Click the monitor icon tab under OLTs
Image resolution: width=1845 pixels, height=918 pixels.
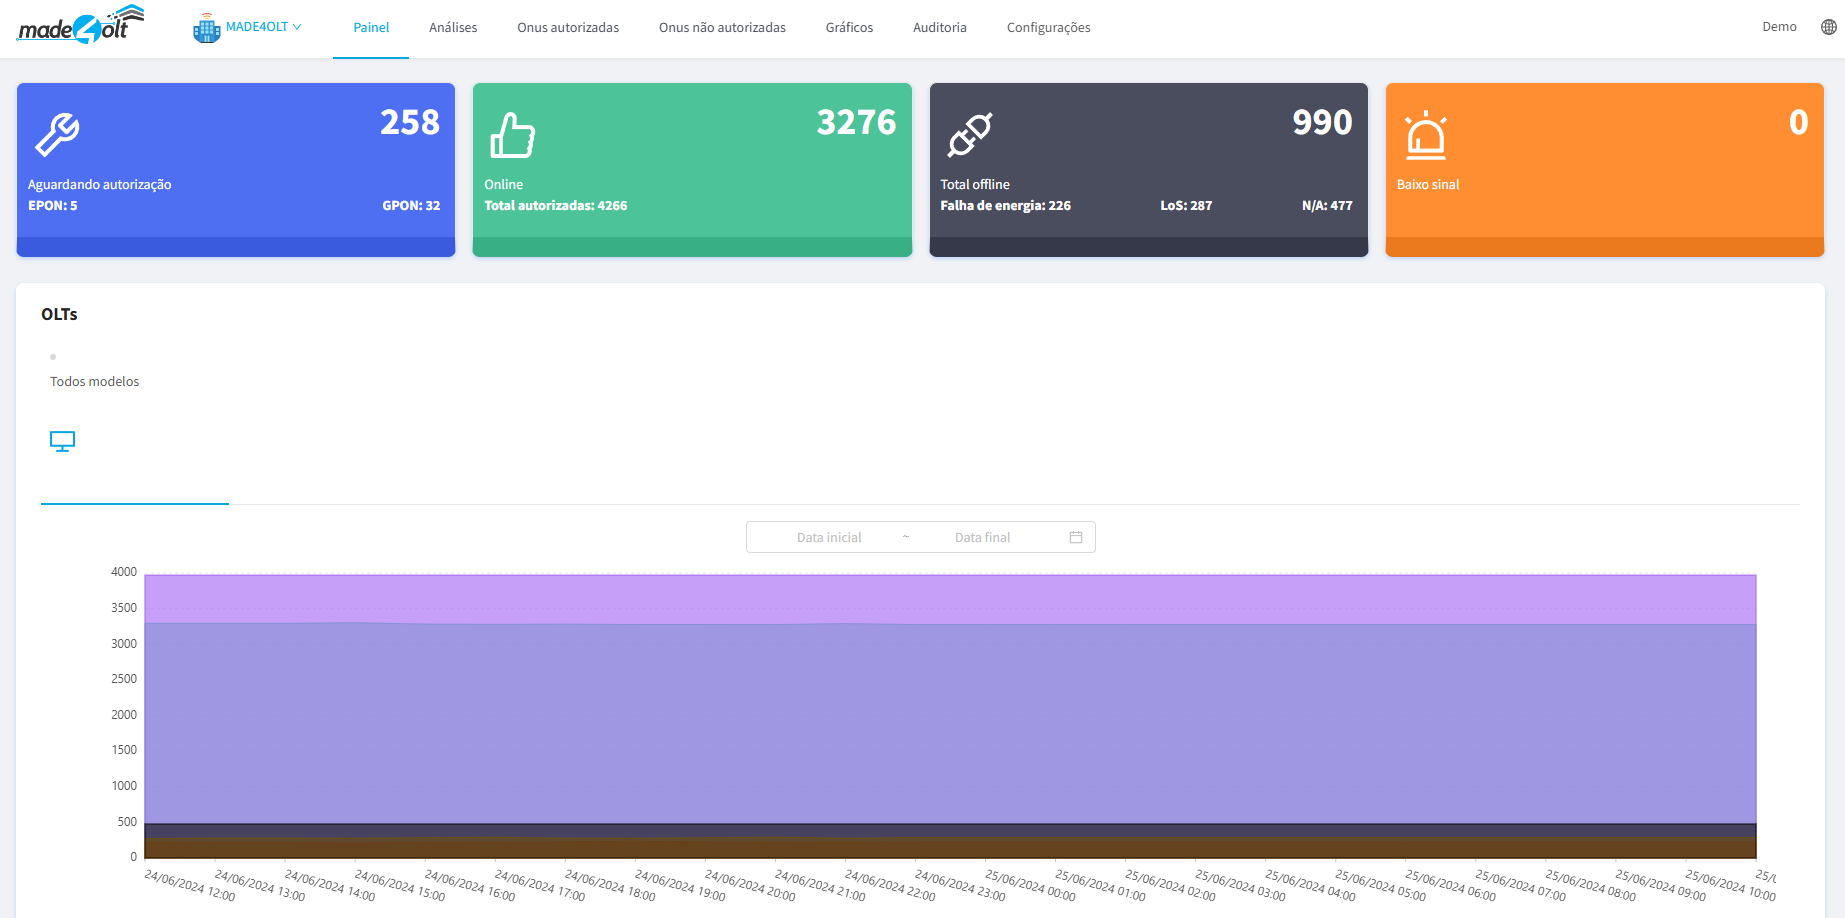coord(62,441)
